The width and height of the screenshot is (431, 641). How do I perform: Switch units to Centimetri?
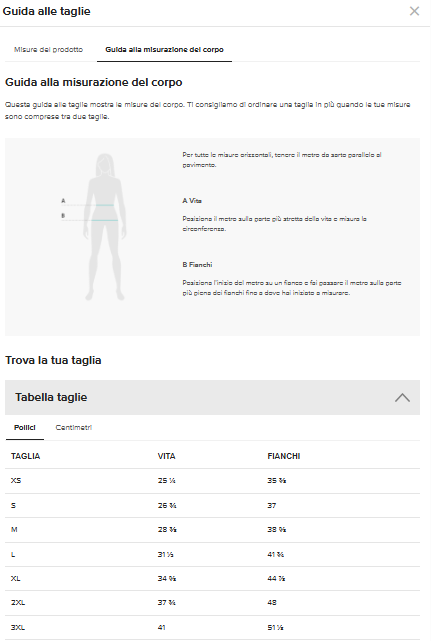point(74,428)
